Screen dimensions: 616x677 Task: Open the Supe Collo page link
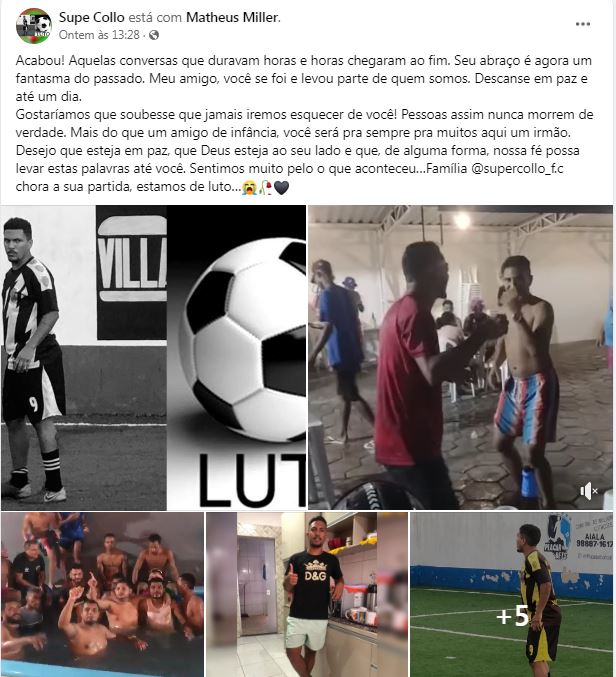91,17
